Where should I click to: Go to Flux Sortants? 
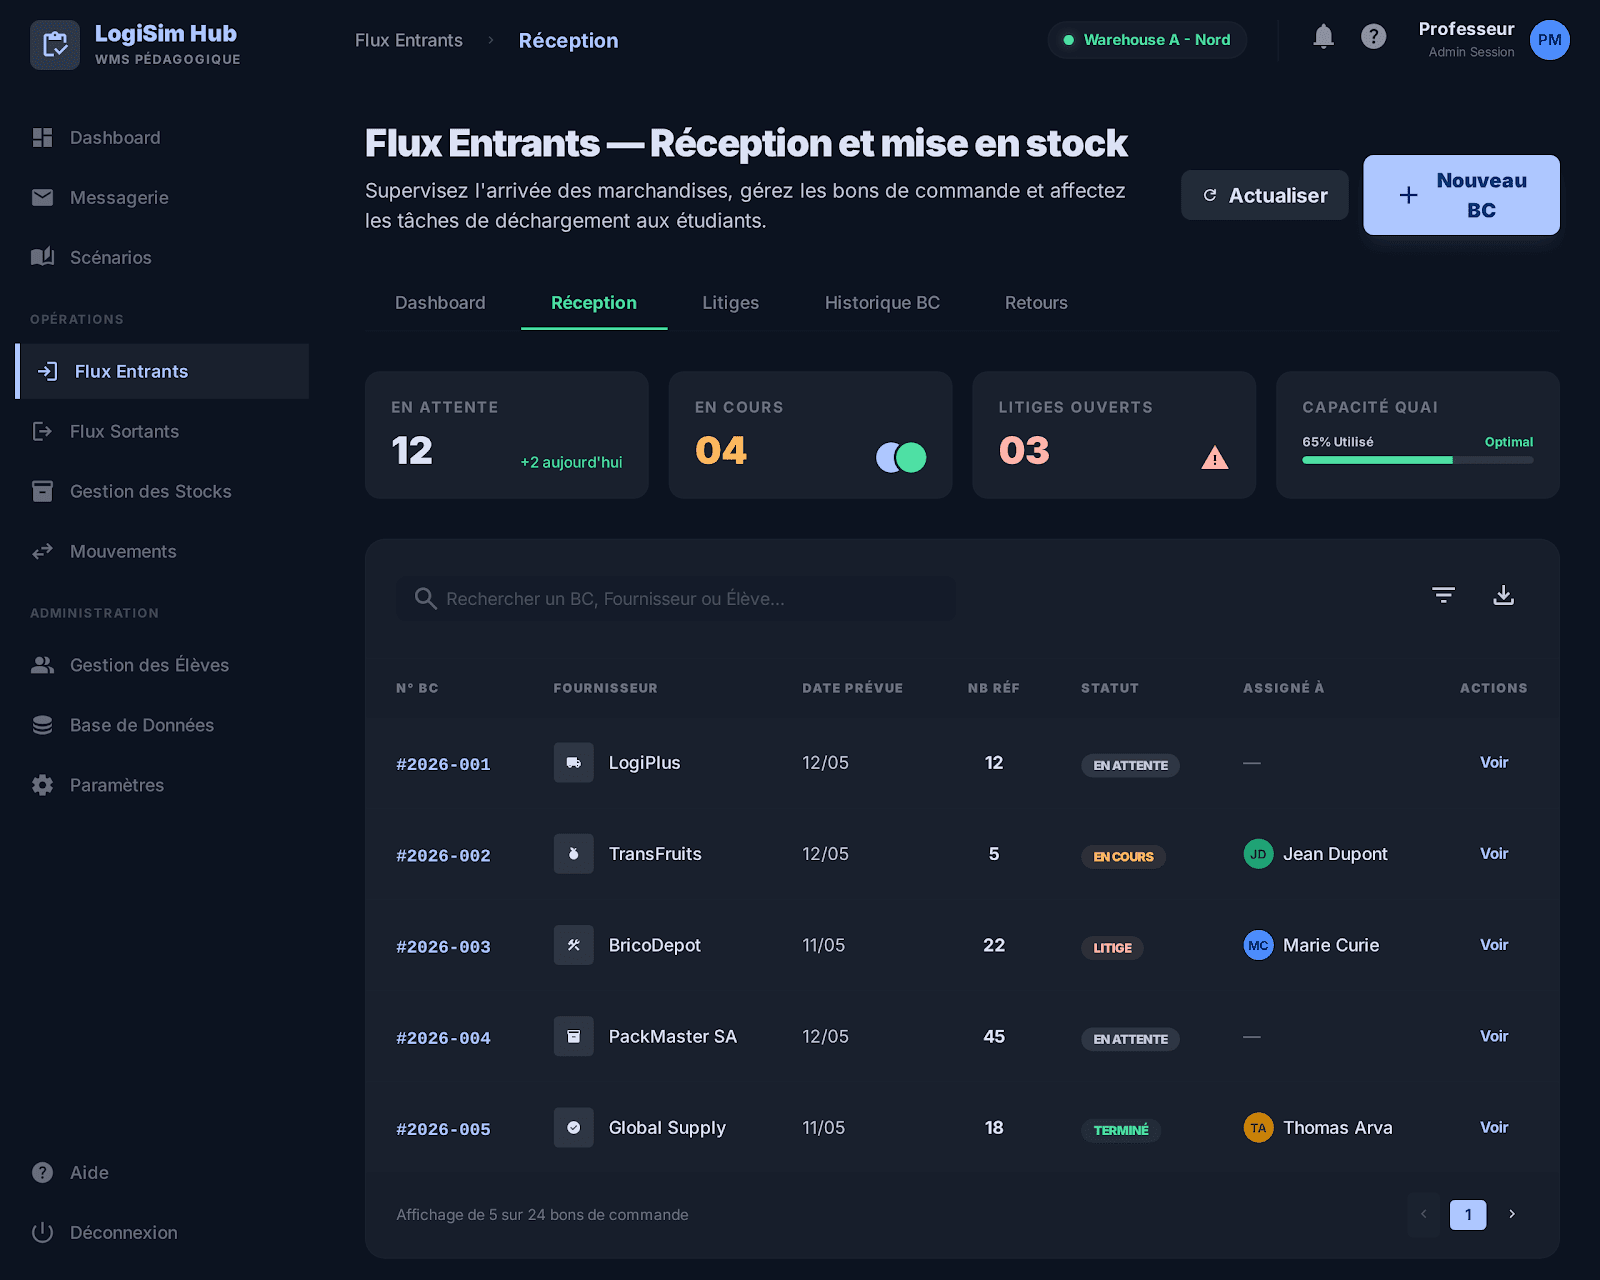[x=162, y=432]
